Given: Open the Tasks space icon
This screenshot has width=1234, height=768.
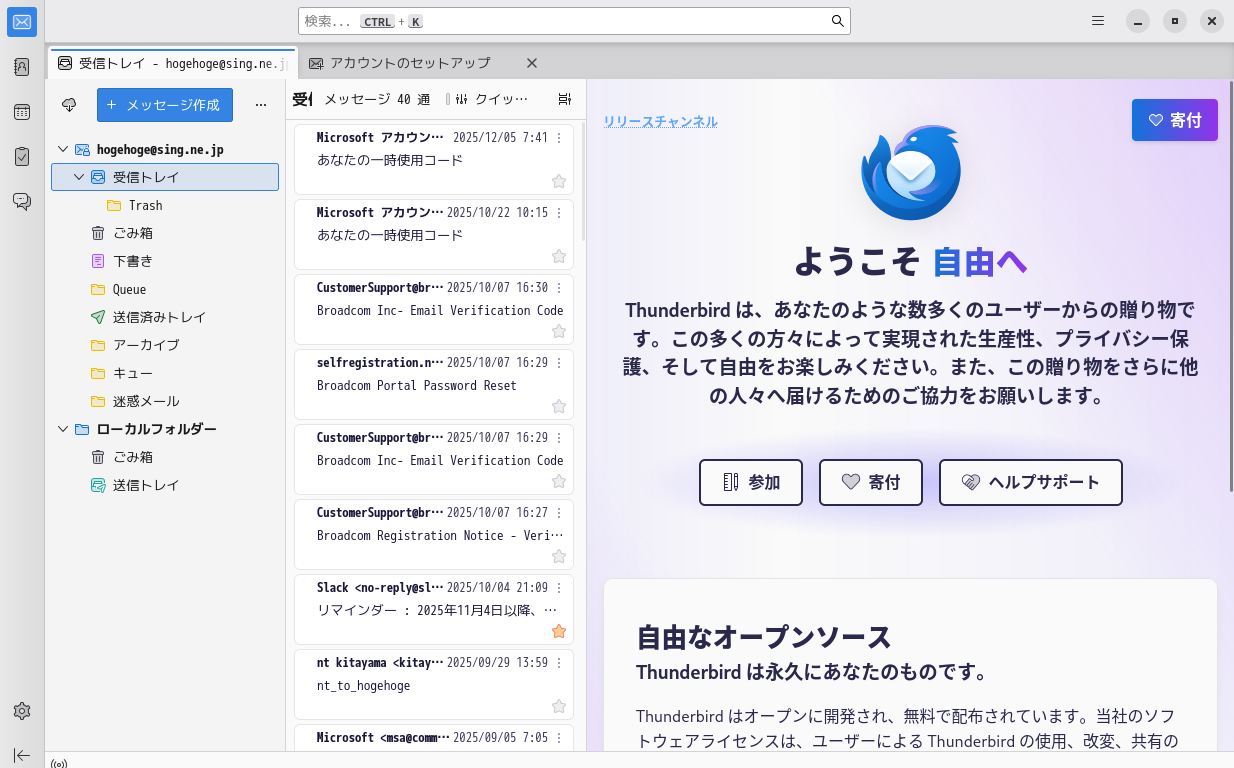Looking at the screenshot, I should [22, 157].
